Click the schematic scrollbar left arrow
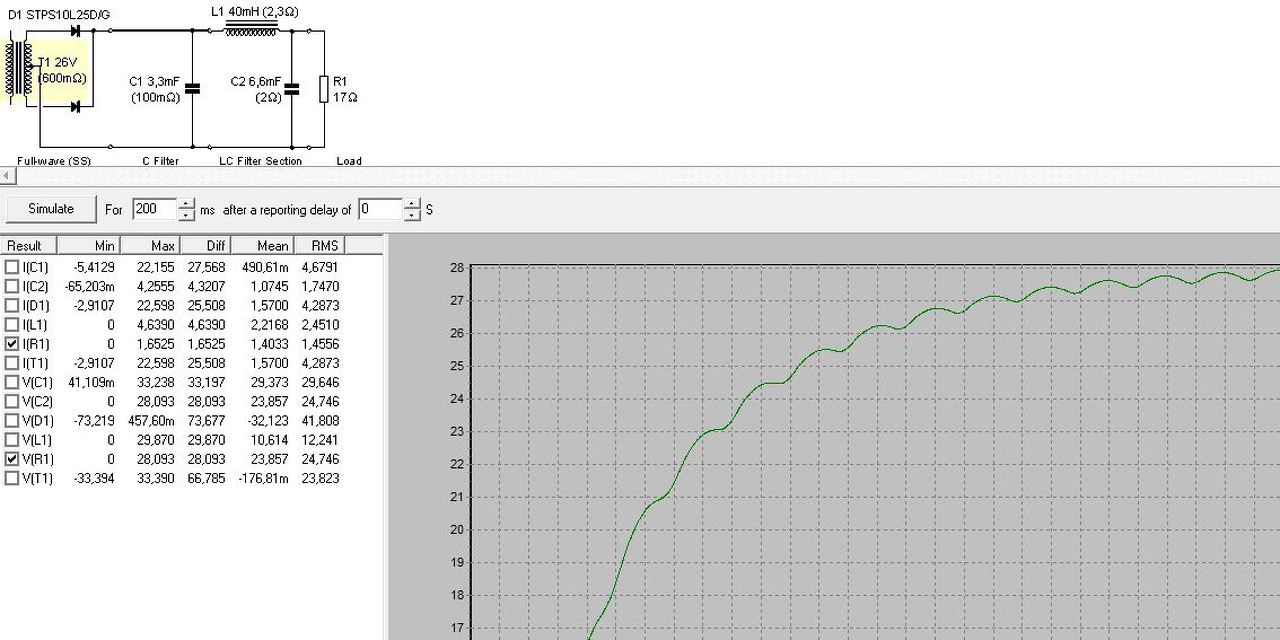The height and width of the screenshot is (640, 1280). pyautogui.click(x=8, y=176)
